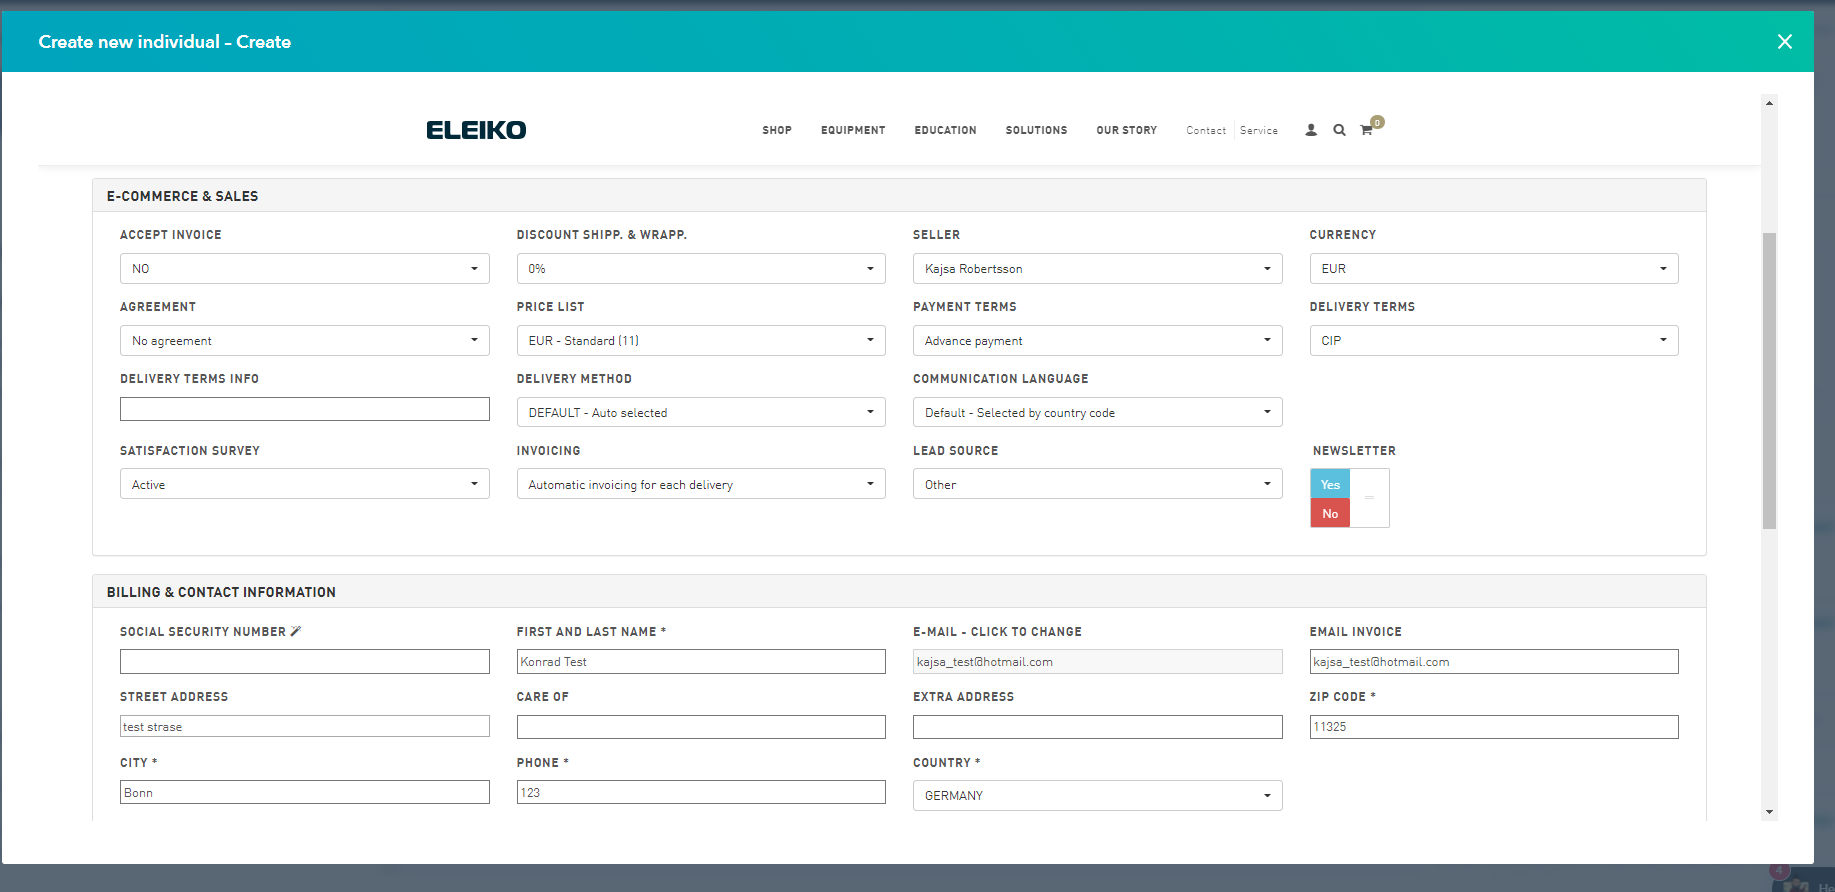
Task: Click the Contact link
Action: (1205, 131)
